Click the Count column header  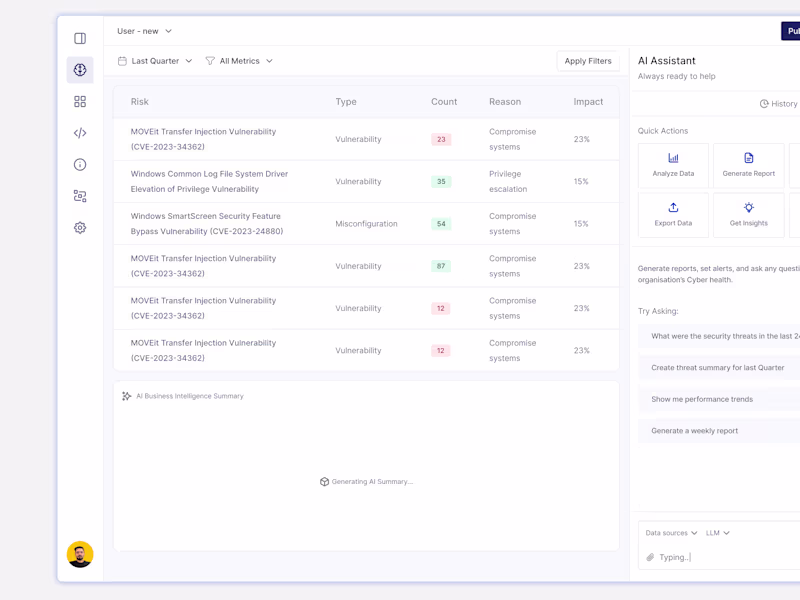click(444, 102)
